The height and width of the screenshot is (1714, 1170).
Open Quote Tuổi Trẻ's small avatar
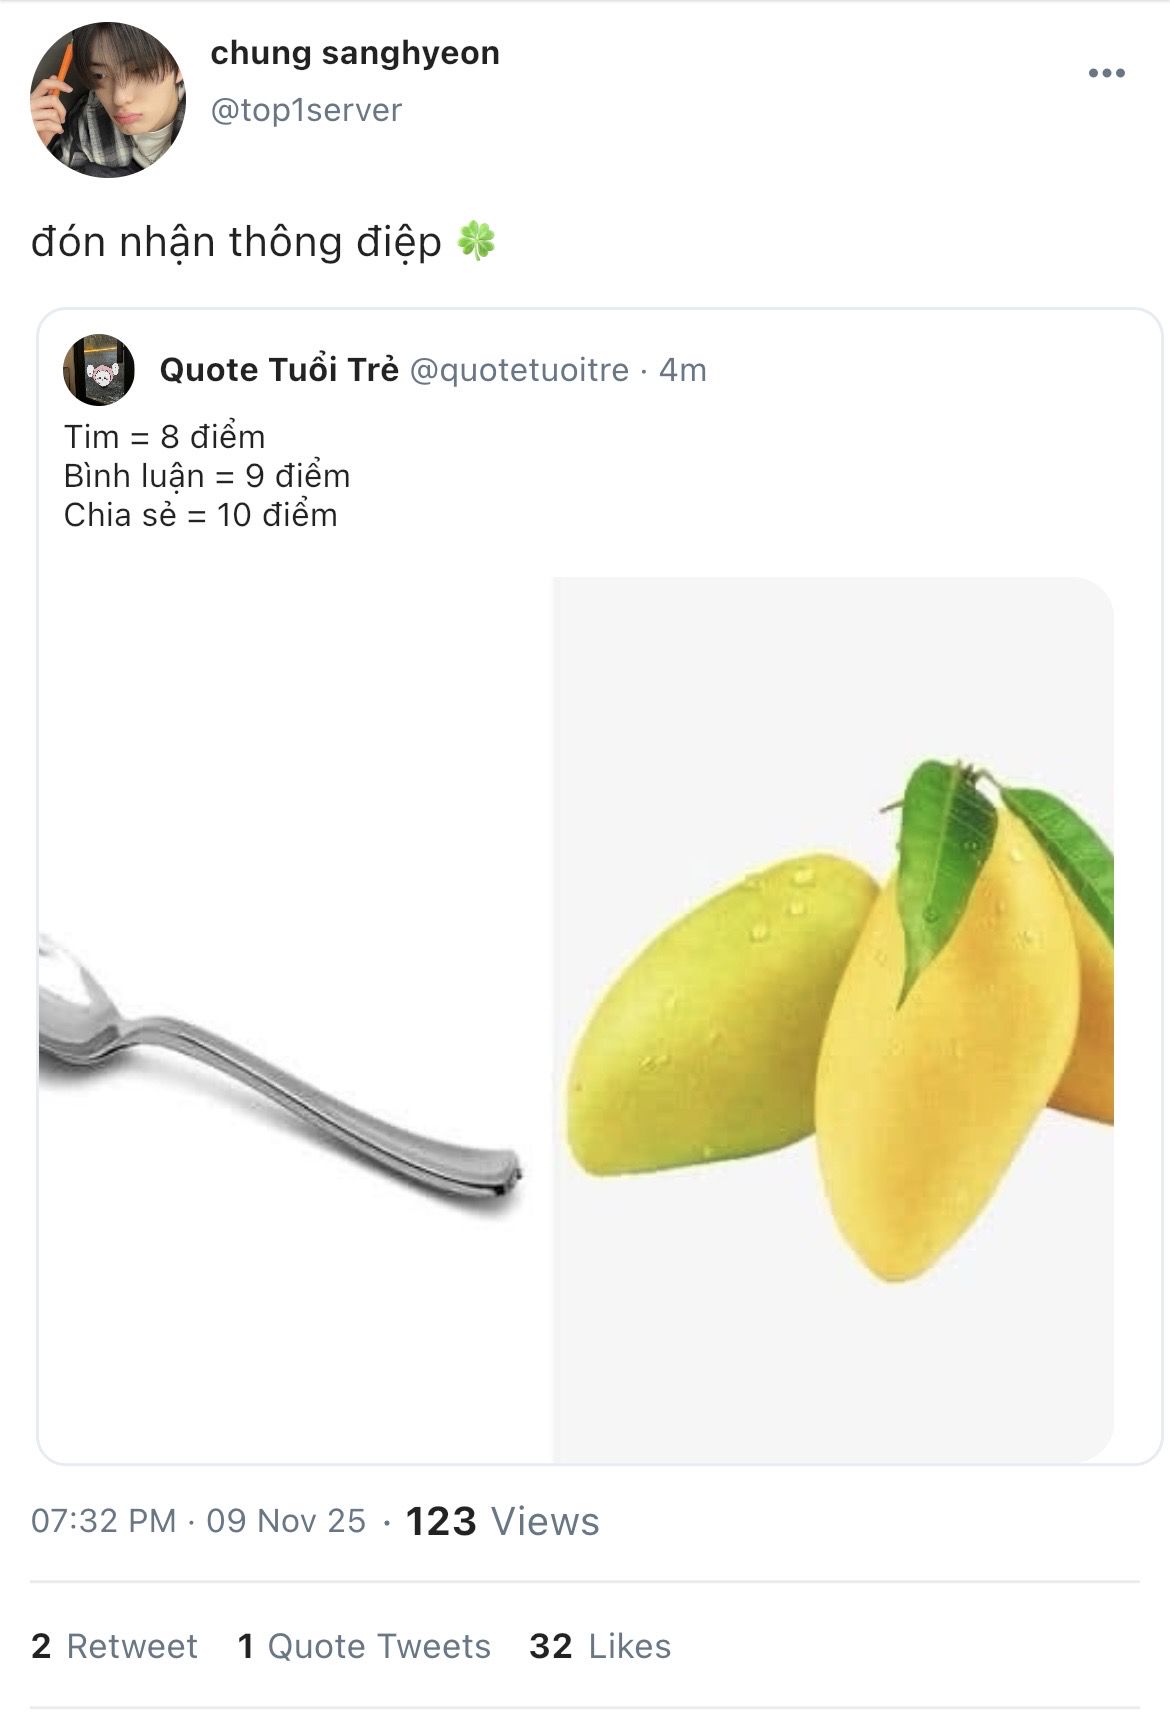coord(99,370)
